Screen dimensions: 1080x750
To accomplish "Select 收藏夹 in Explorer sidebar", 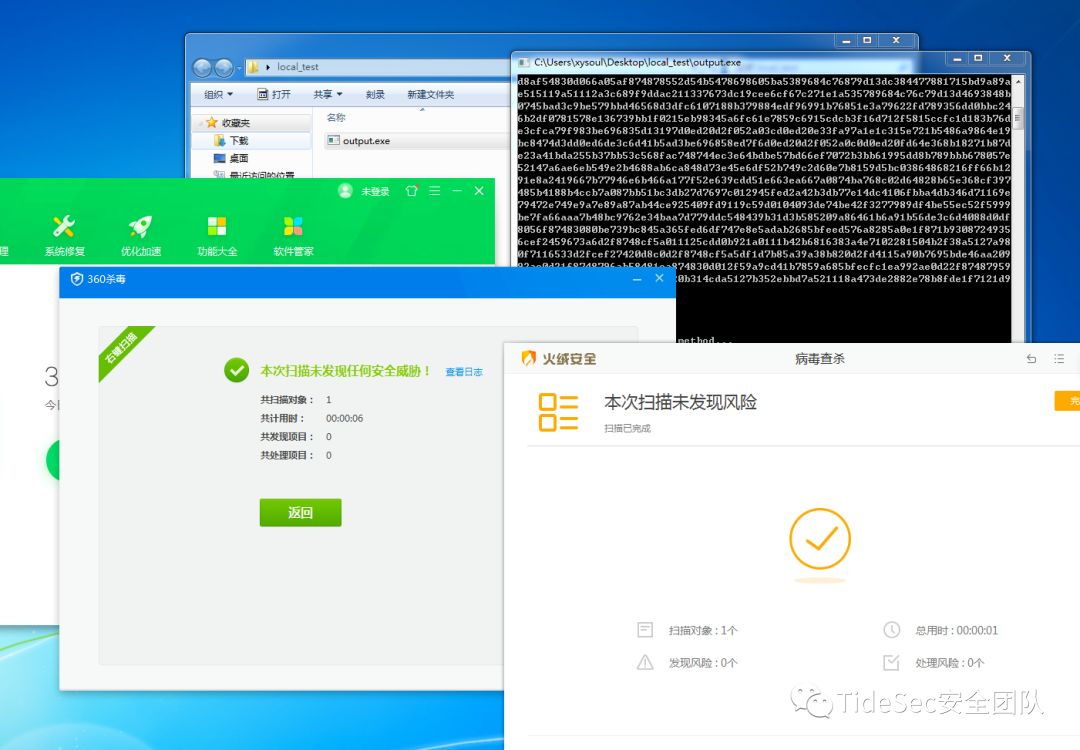I will [x=236, y=123].
